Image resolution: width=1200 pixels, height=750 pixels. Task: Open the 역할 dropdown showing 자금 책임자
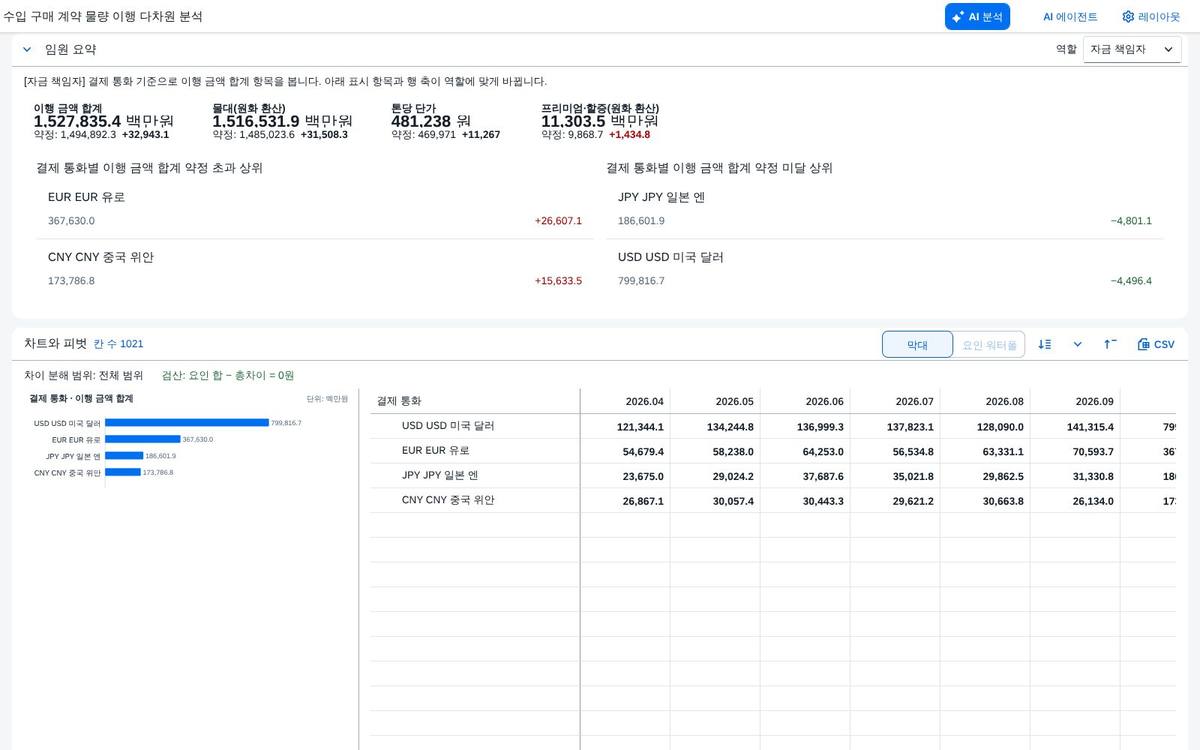[x=1132, y=49]
